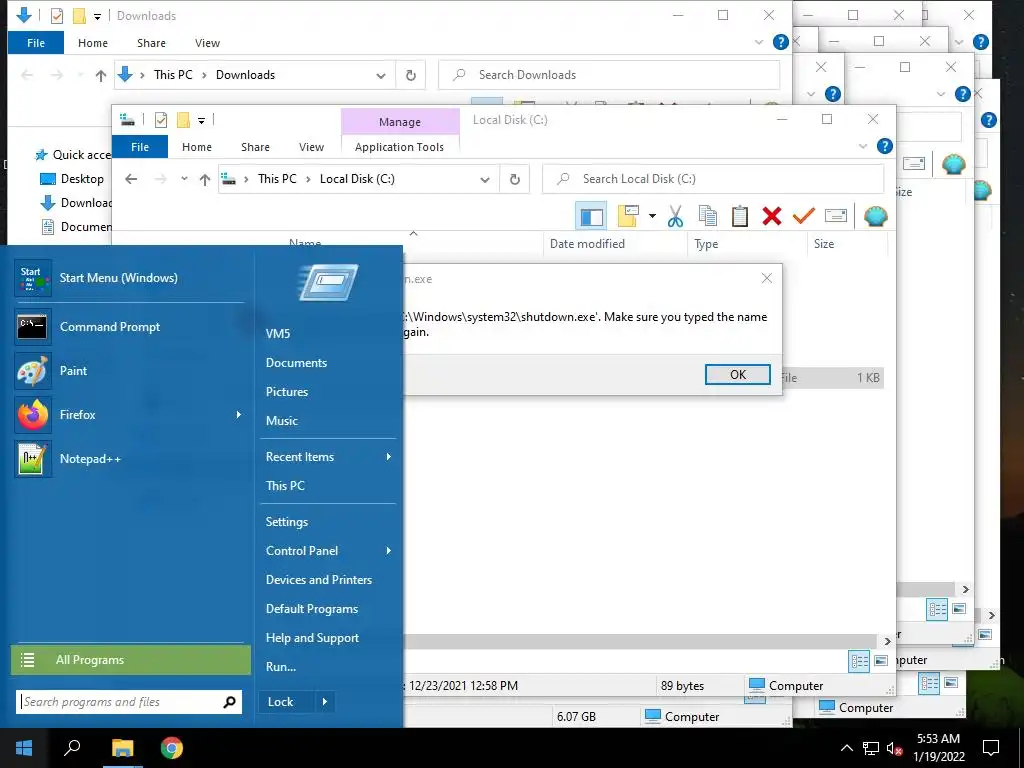Switch Local Disk window to large icons view
1024x768 pixels.
881,661
